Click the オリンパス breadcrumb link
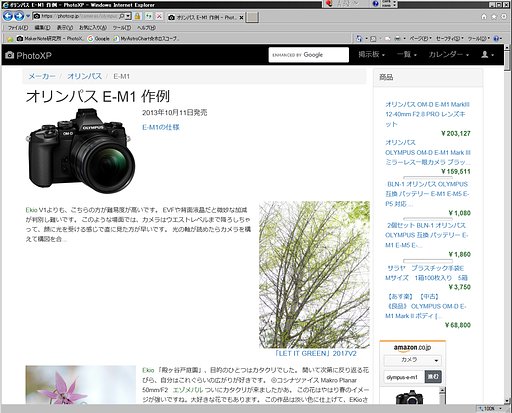The width and height of the screenshot is (512, 413). pos(84,76)
